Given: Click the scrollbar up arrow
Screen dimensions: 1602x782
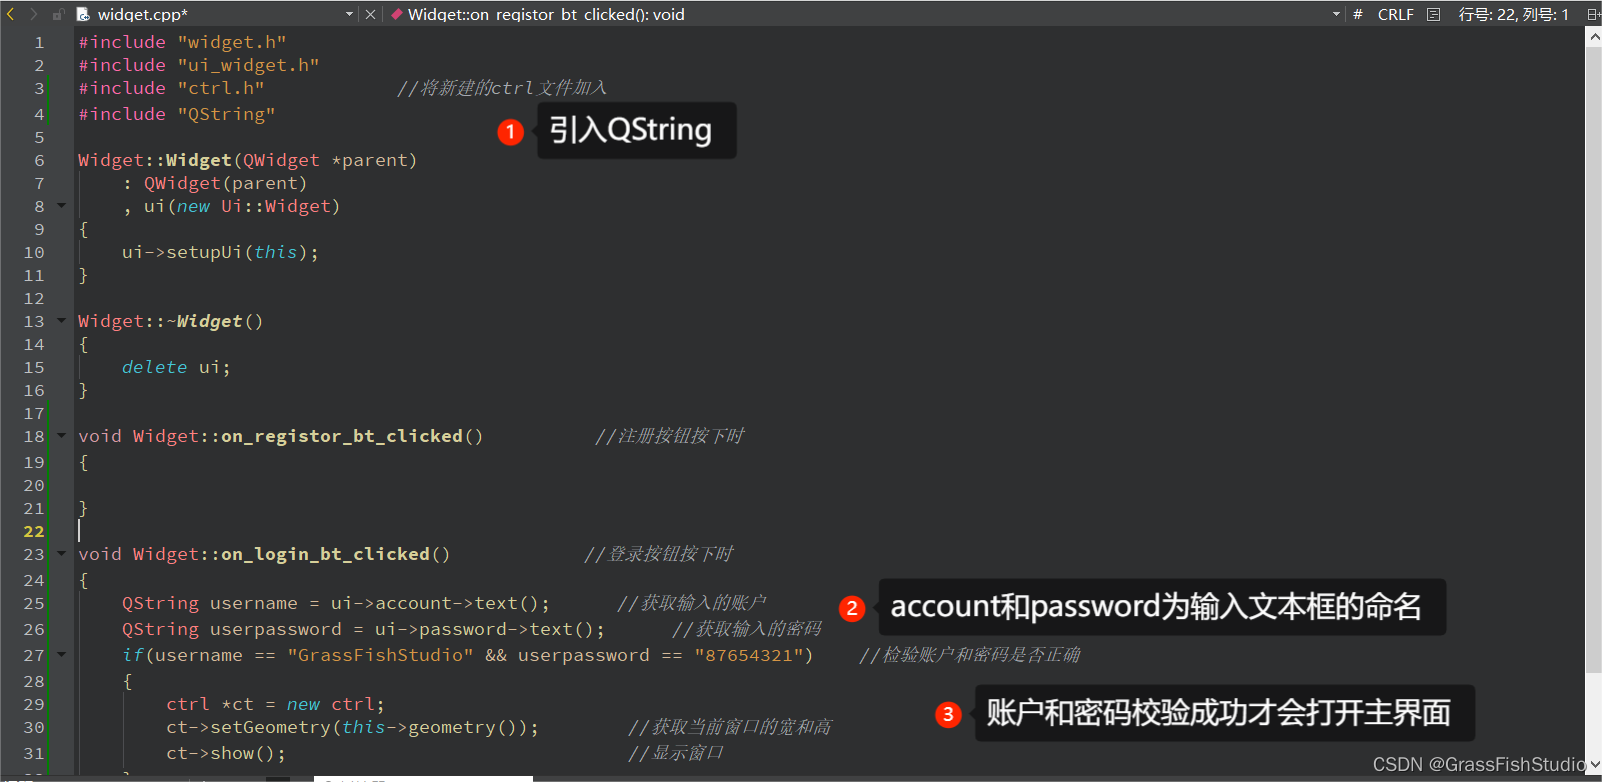Looking at the screenshot, I should (1594, 36).
